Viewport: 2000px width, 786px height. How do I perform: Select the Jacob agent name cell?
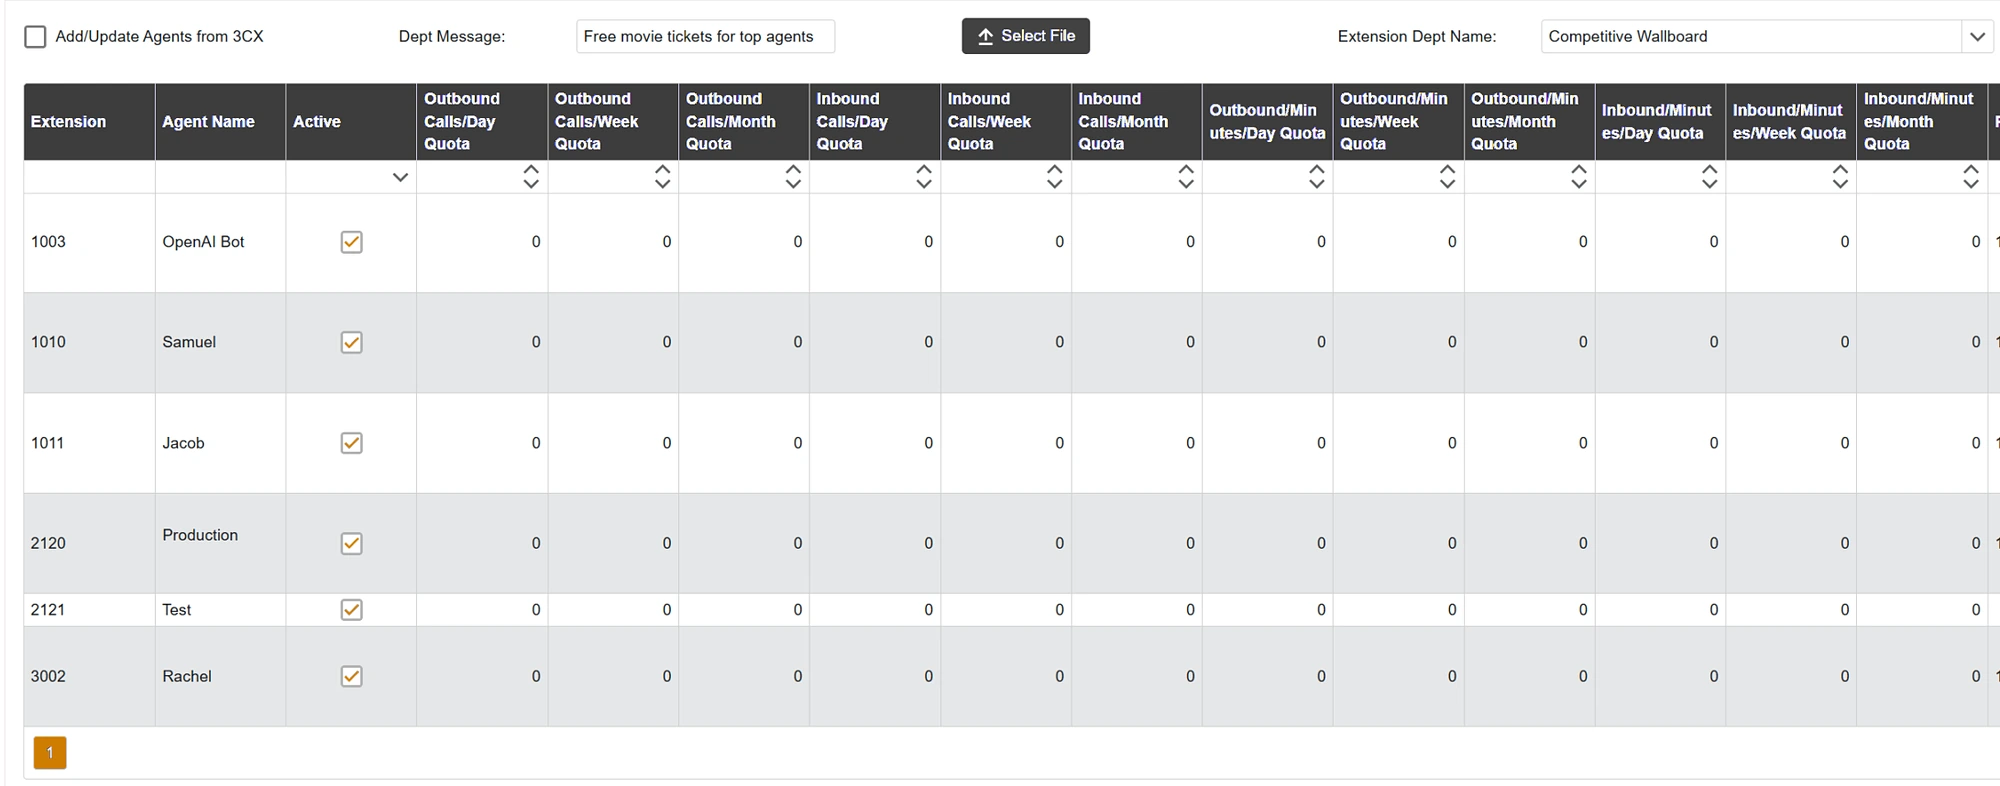tap(220, 443)
